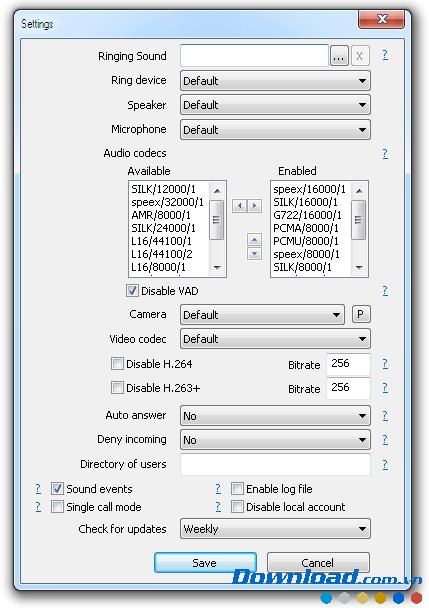This screenshot has width=429, height=608.
Task: Toggle the Disable VAD checkbox
Action: pyautogui.click(x=132, y=291)
